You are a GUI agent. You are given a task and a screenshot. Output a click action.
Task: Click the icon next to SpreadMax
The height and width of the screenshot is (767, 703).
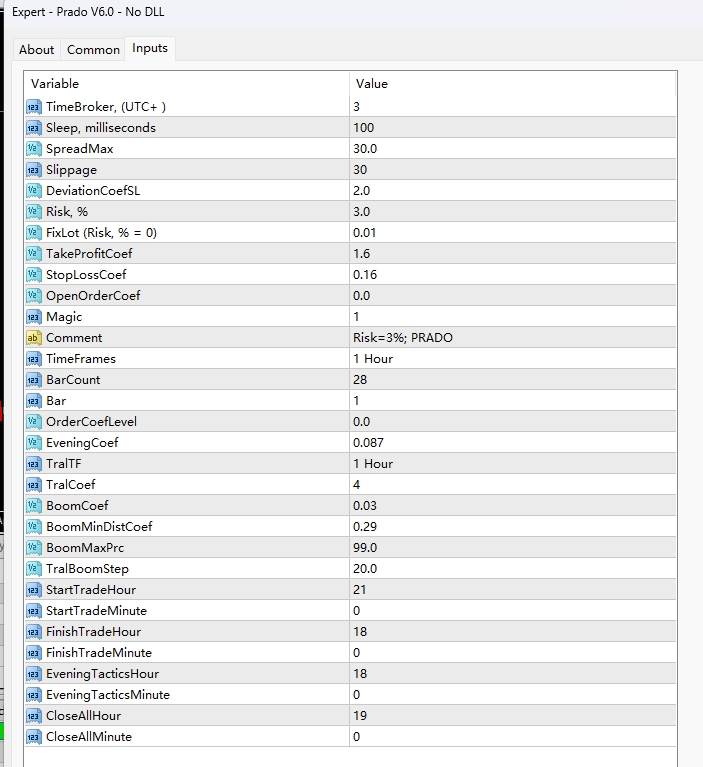coord(34,149)
